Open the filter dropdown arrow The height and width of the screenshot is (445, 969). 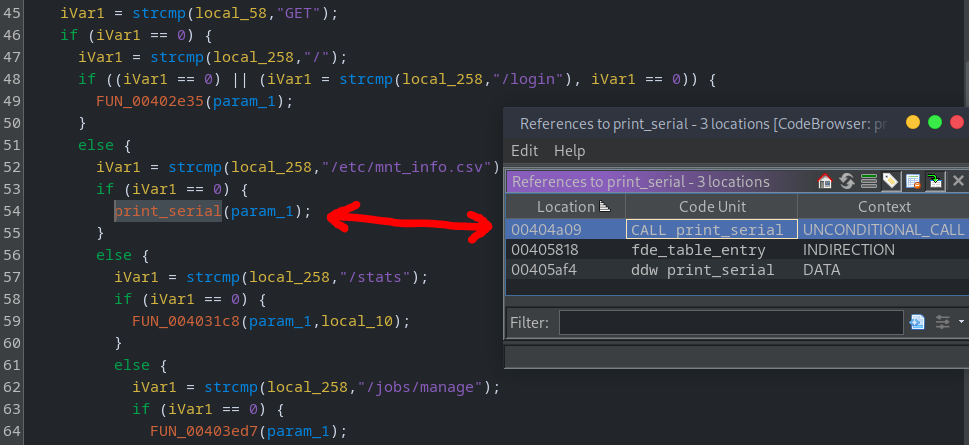point(961,322)
